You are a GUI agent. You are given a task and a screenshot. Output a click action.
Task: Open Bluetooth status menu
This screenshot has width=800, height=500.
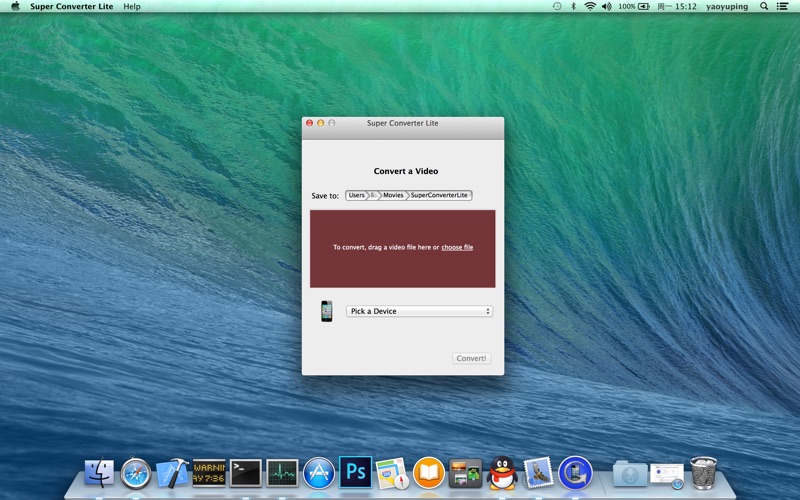coord(573,6)
